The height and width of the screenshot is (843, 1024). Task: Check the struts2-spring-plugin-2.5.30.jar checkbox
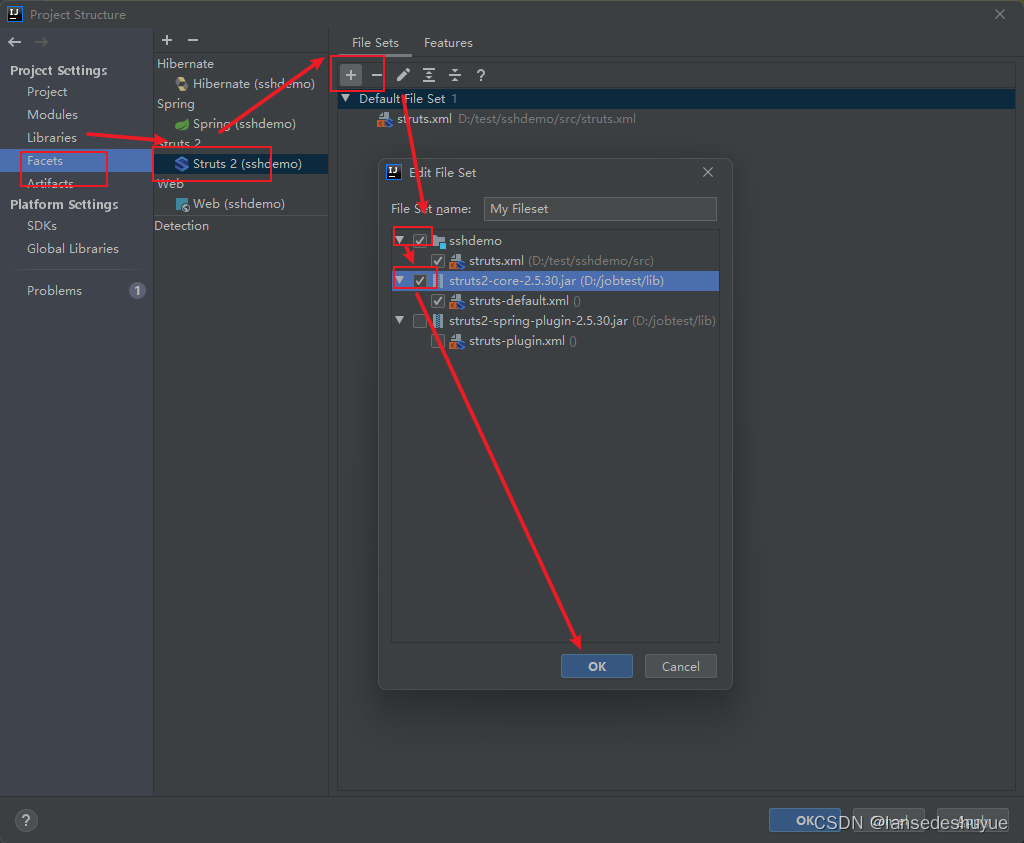420,321
